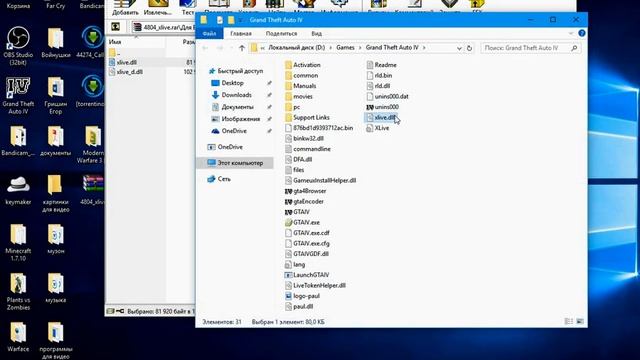Open the музон desktop folder
640x360 pixels.
(56, 239)
